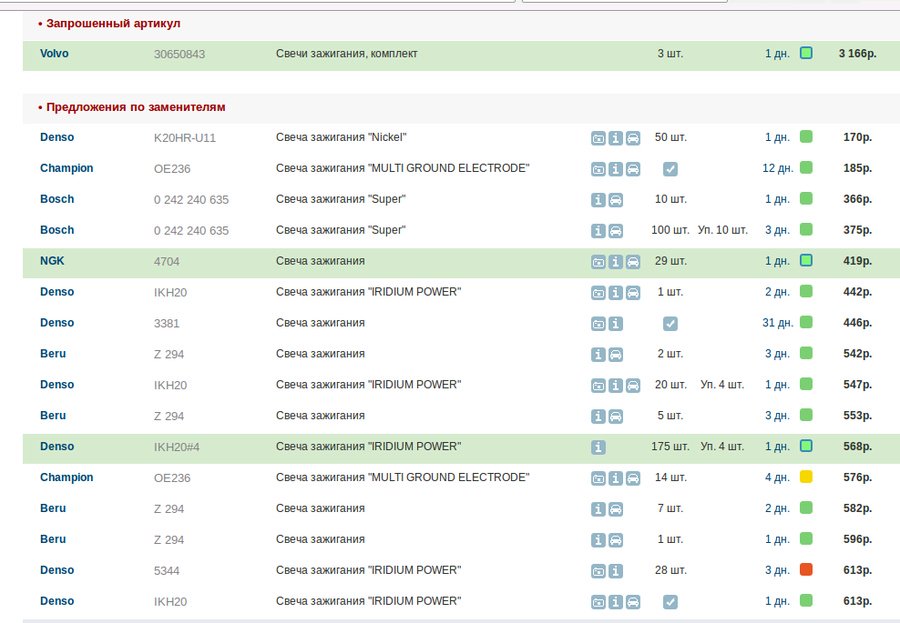Click article number 30650843

point(179,54)
